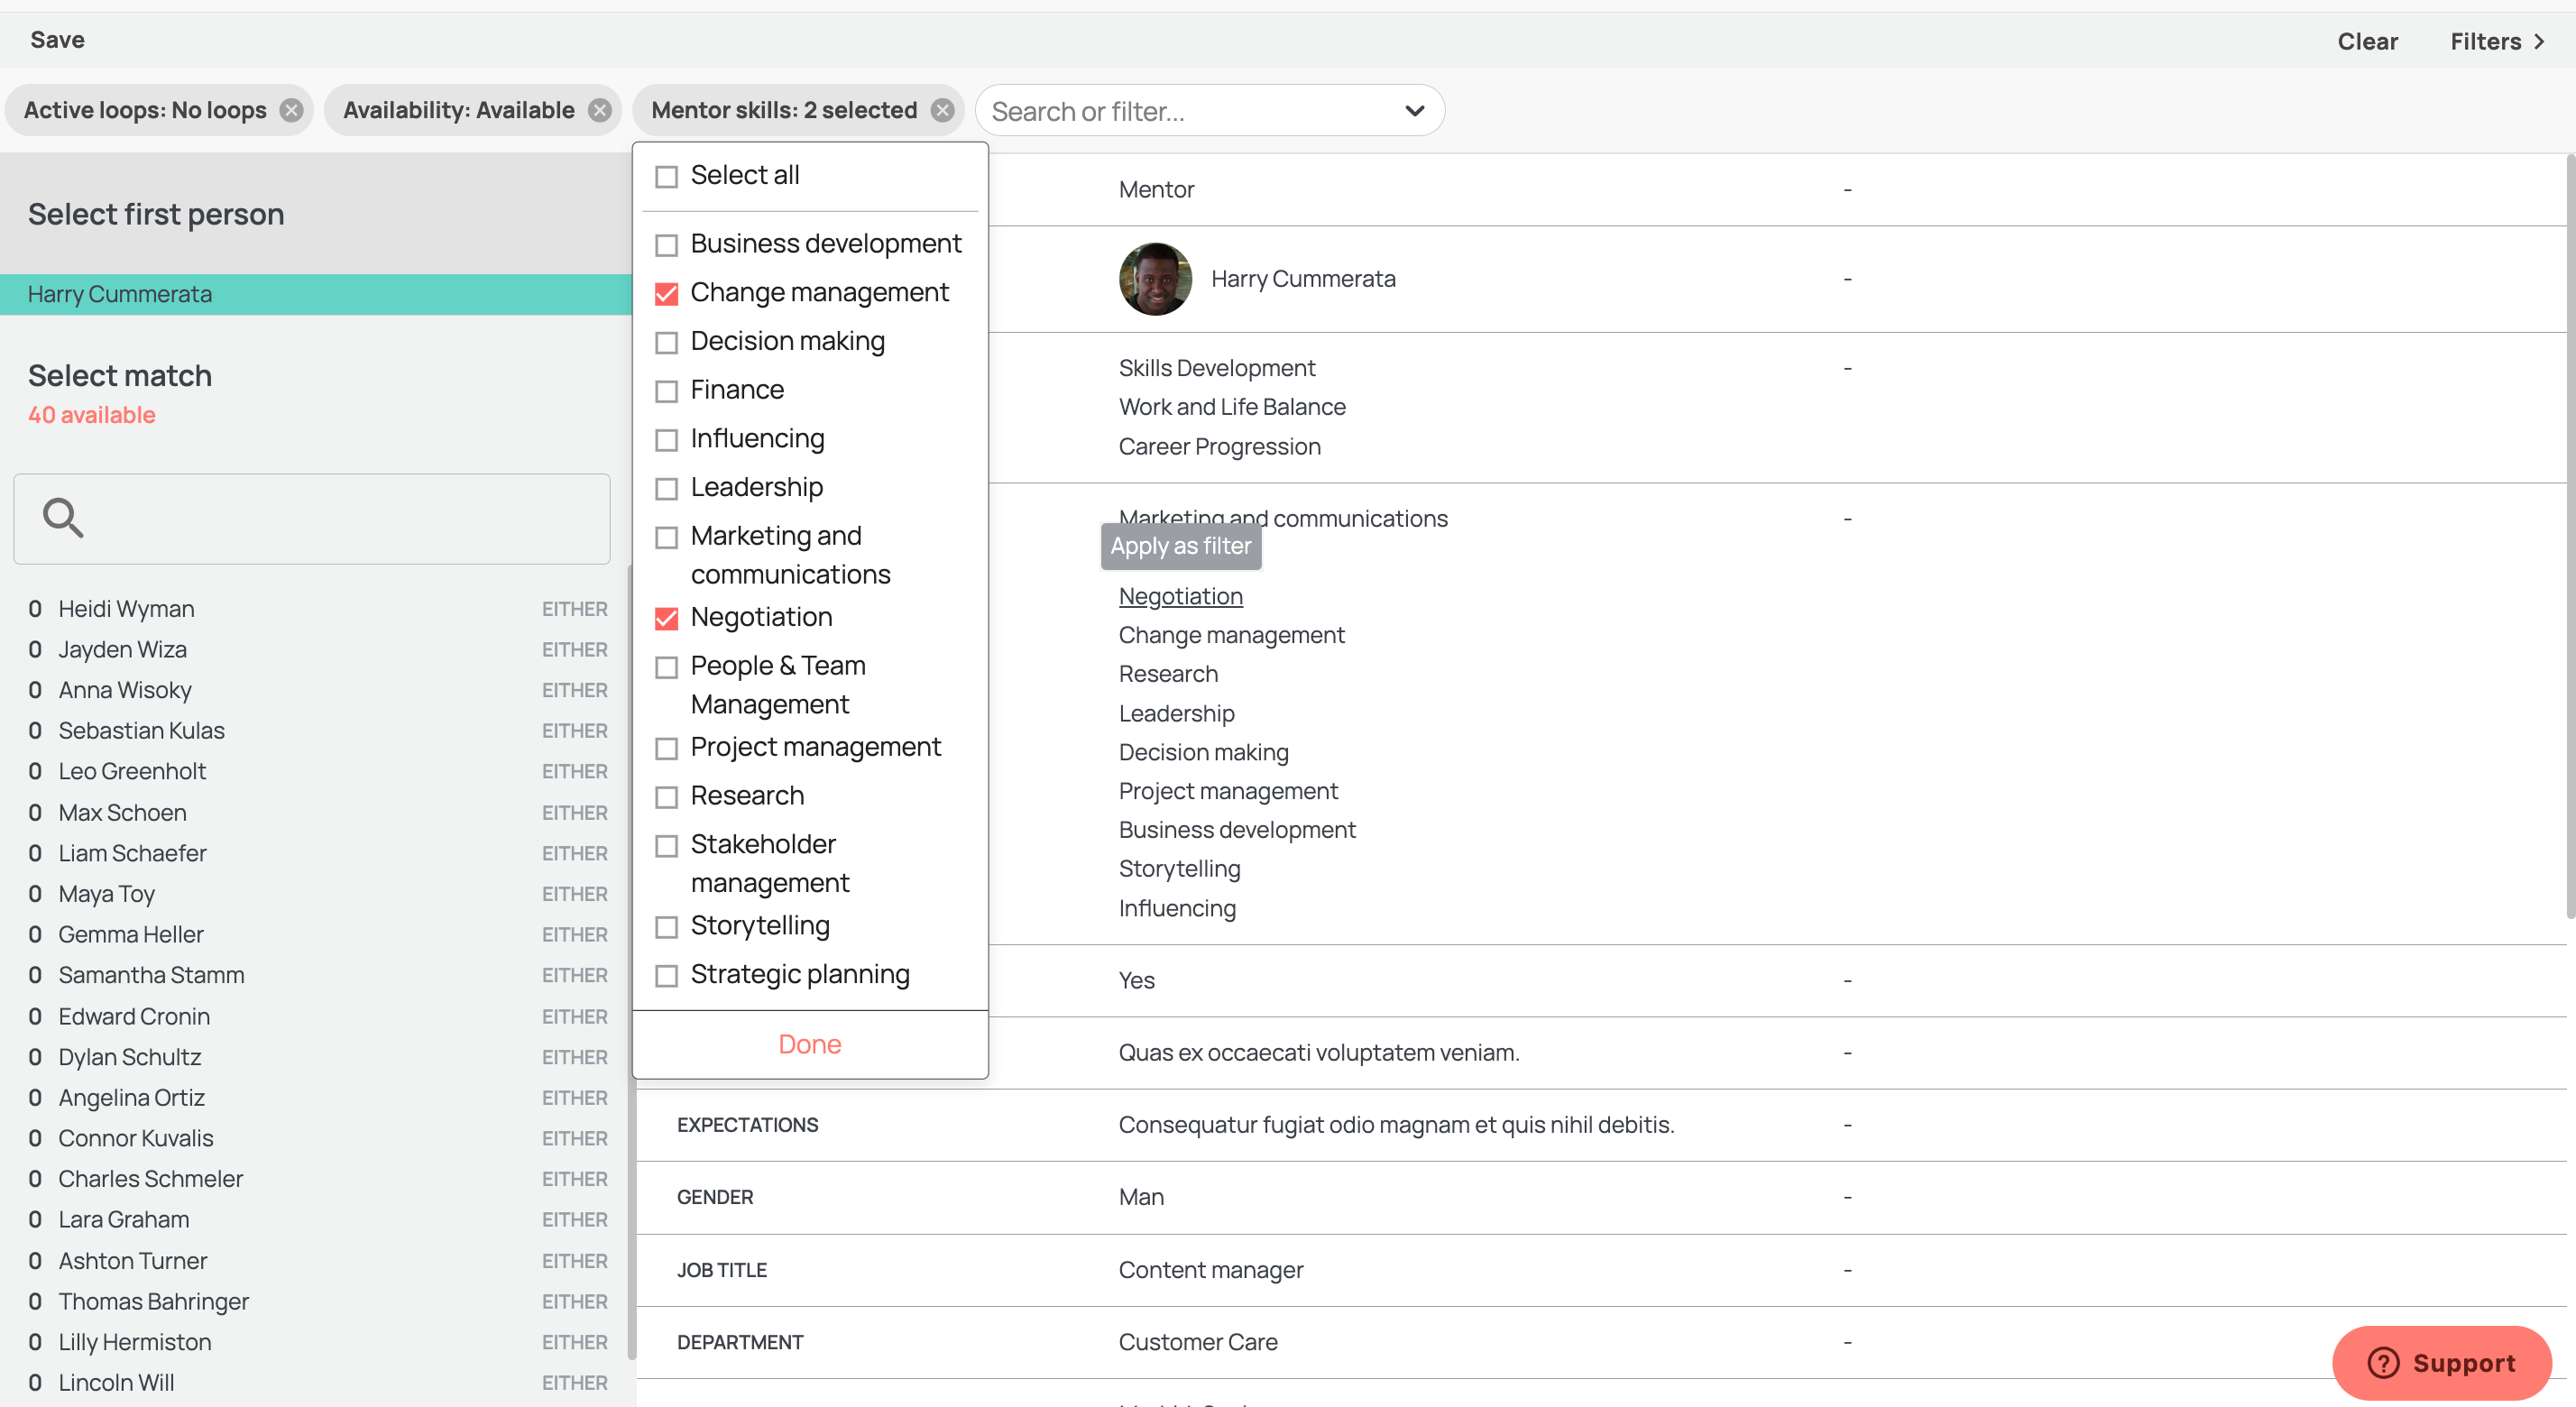Select Lilly Hermiston as match
This screenshot has height=1407, width=2576.
point(317,1343)
